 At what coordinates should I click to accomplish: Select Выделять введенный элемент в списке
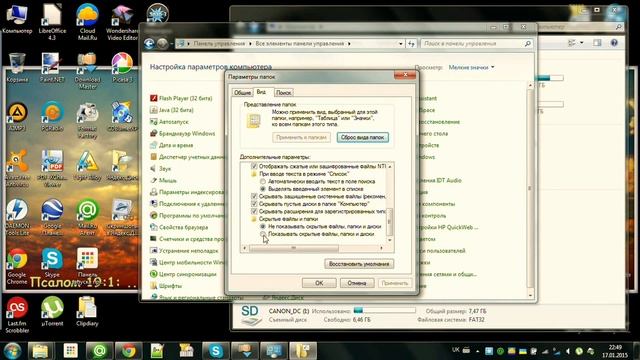point(263,189)
